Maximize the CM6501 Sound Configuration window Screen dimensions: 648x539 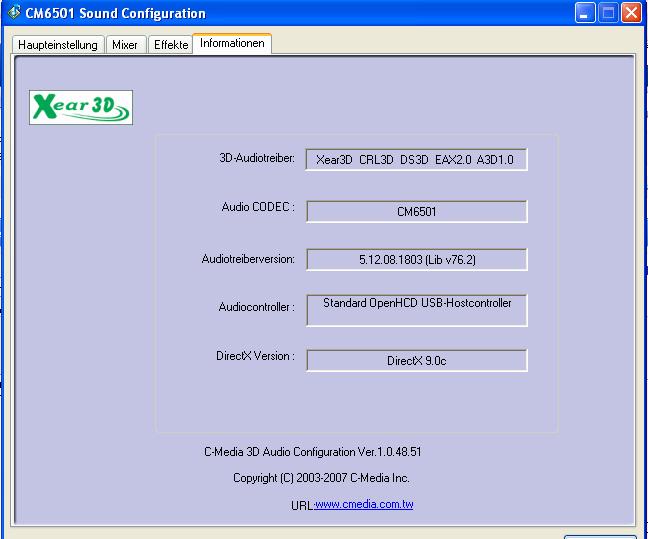tap(608, 13)
